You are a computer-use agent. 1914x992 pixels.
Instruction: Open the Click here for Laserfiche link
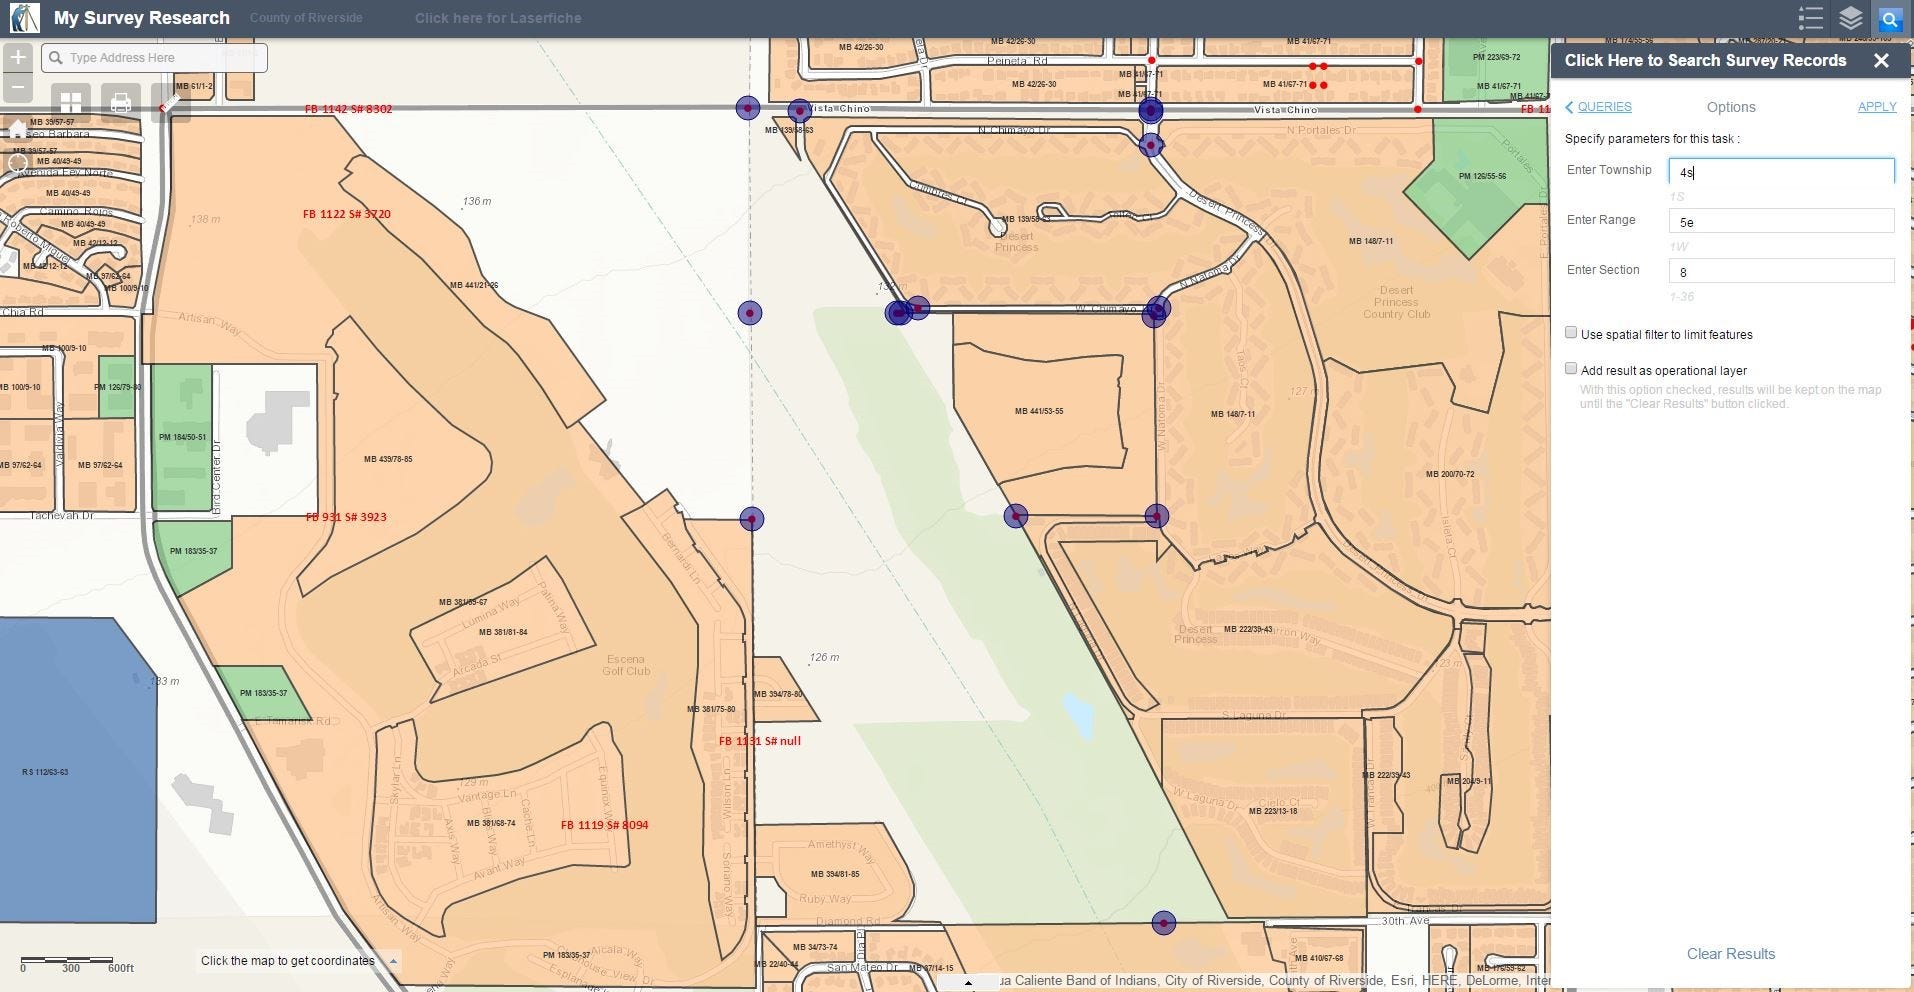coord(498,18)
